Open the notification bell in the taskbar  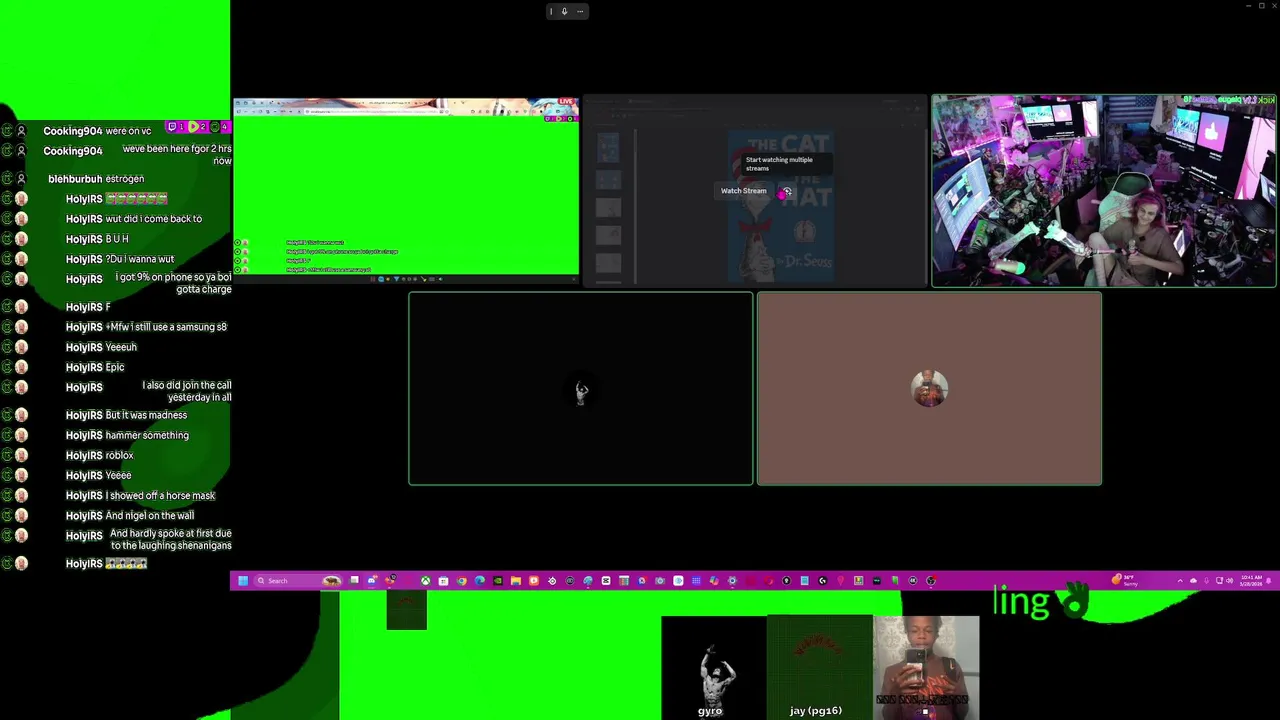pyautogui.click(x=1268, y=581)
